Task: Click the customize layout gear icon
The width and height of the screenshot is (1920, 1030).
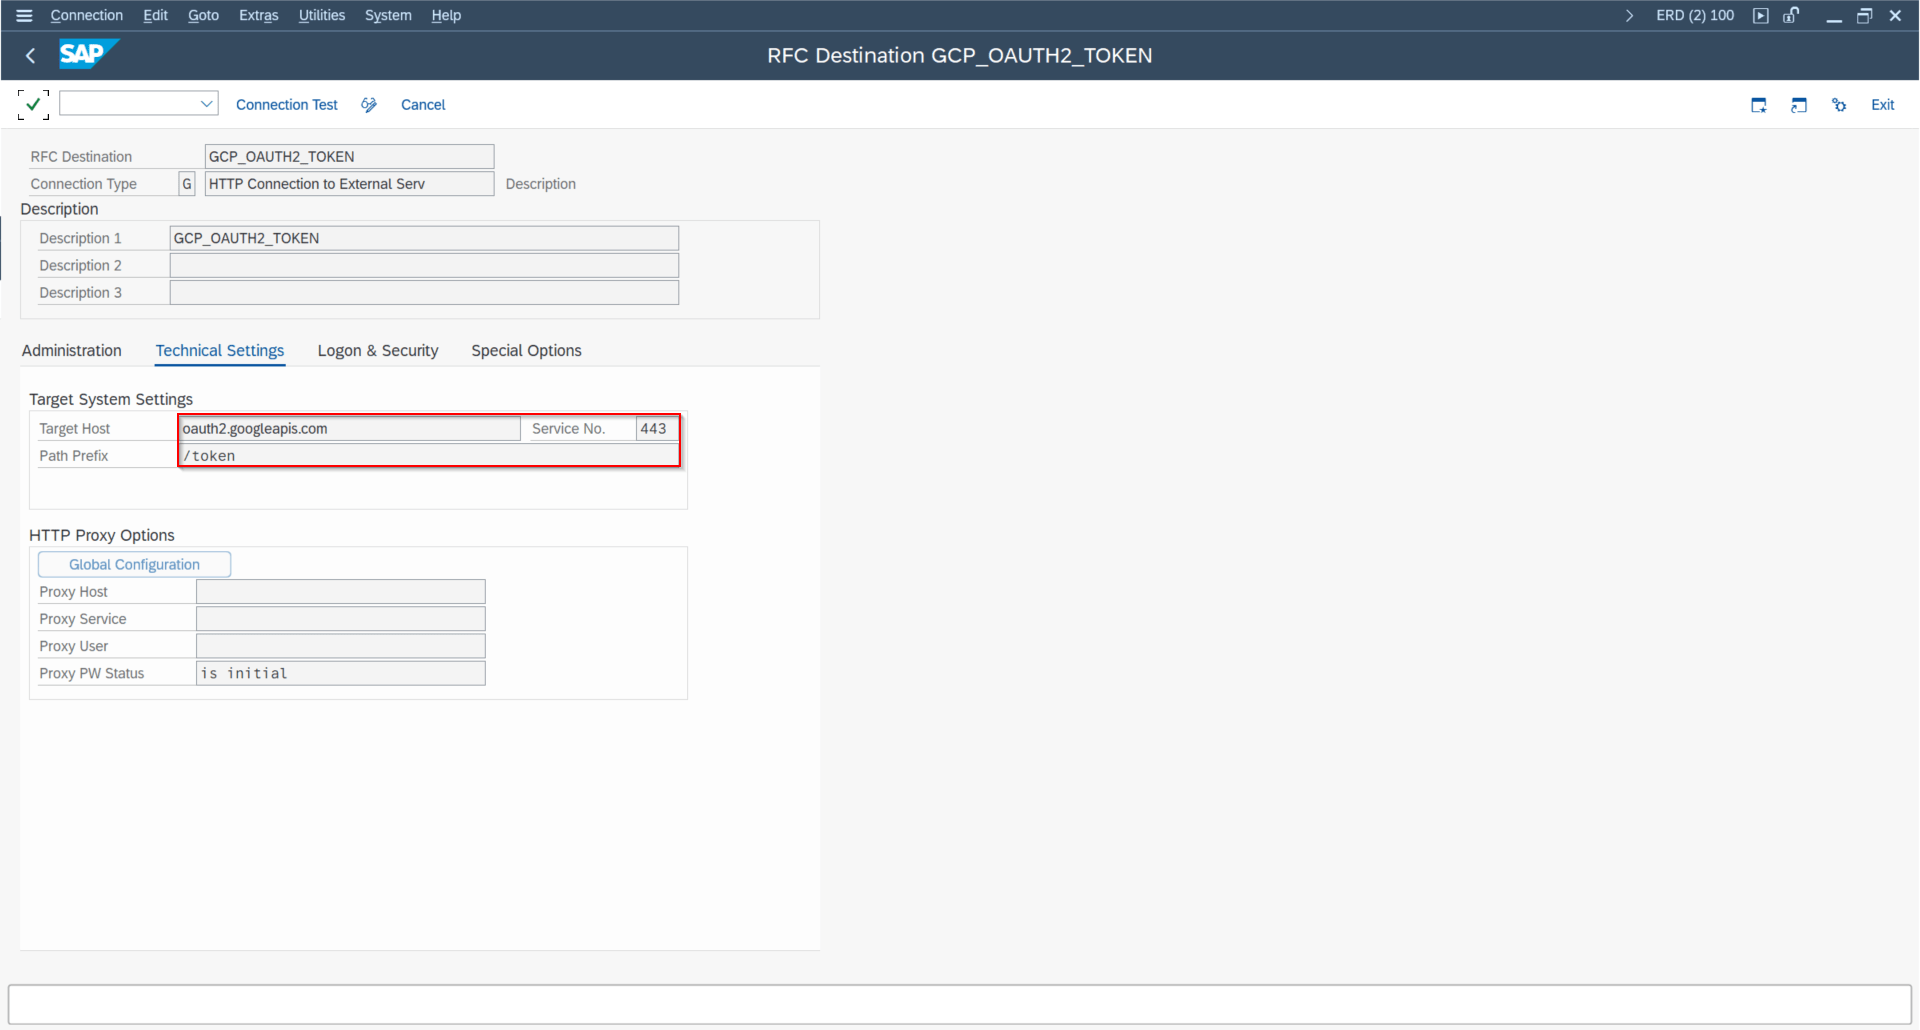Action: 1839,105
